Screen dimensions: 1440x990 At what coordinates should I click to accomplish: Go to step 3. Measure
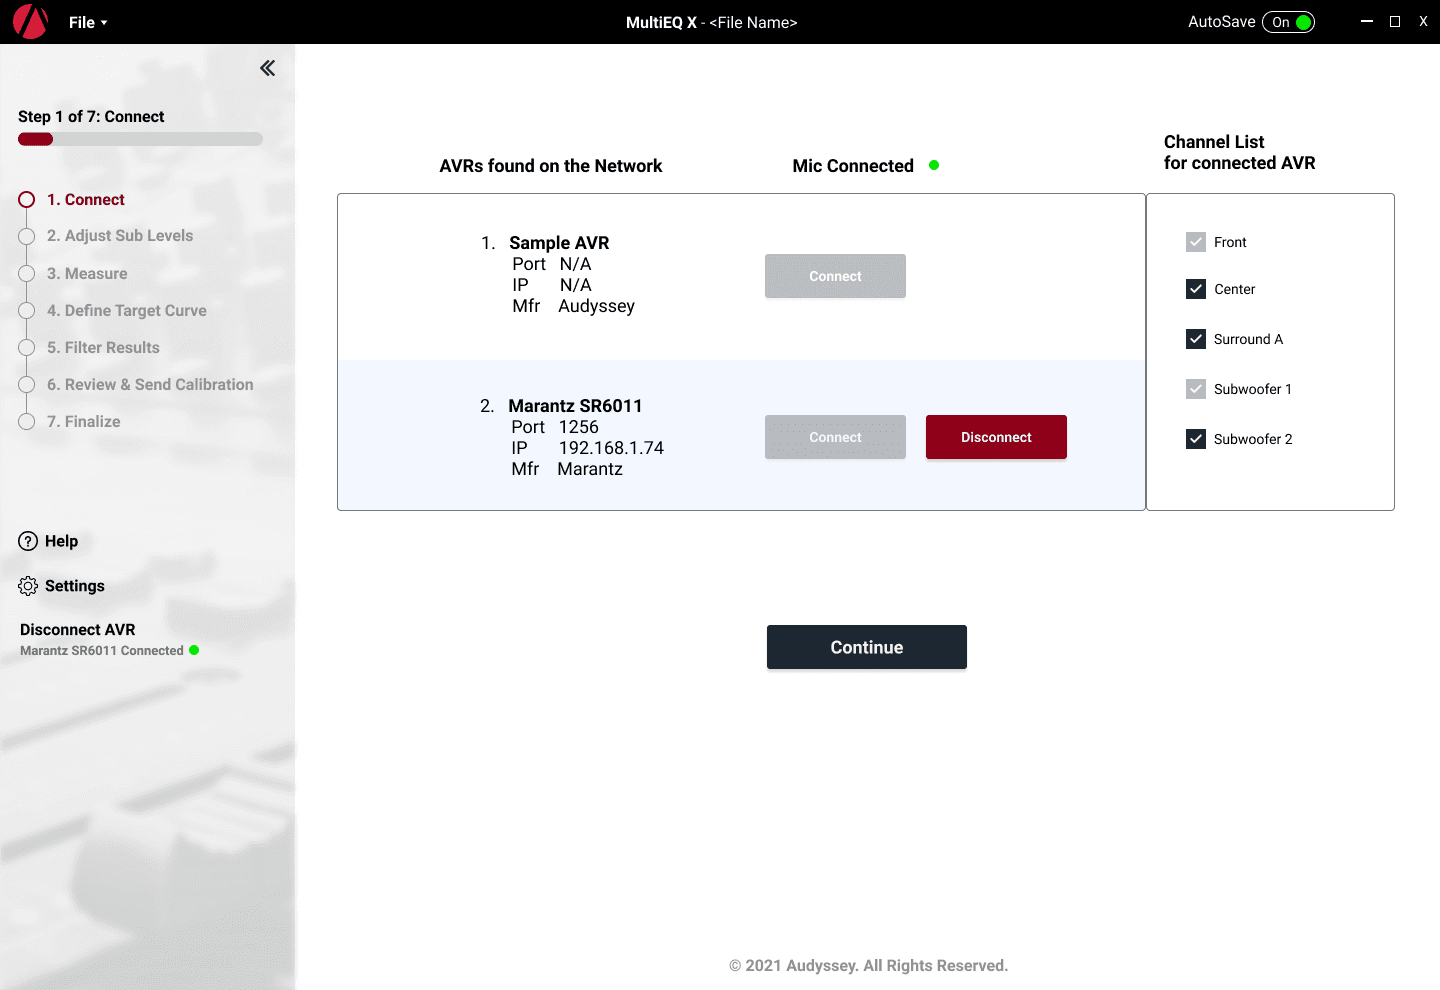(x=87, y=274)
